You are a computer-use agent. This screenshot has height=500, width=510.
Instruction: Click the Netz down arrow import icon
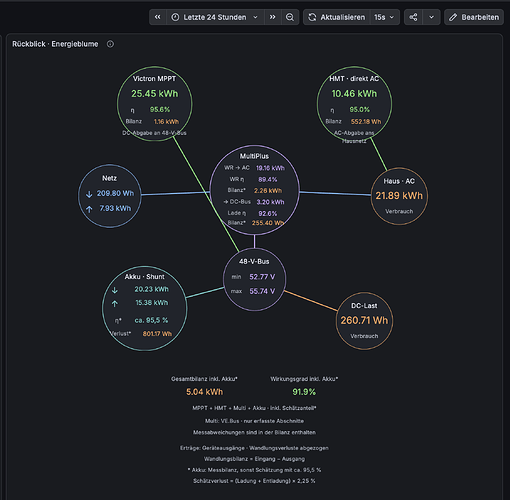[x=89, y=194]
